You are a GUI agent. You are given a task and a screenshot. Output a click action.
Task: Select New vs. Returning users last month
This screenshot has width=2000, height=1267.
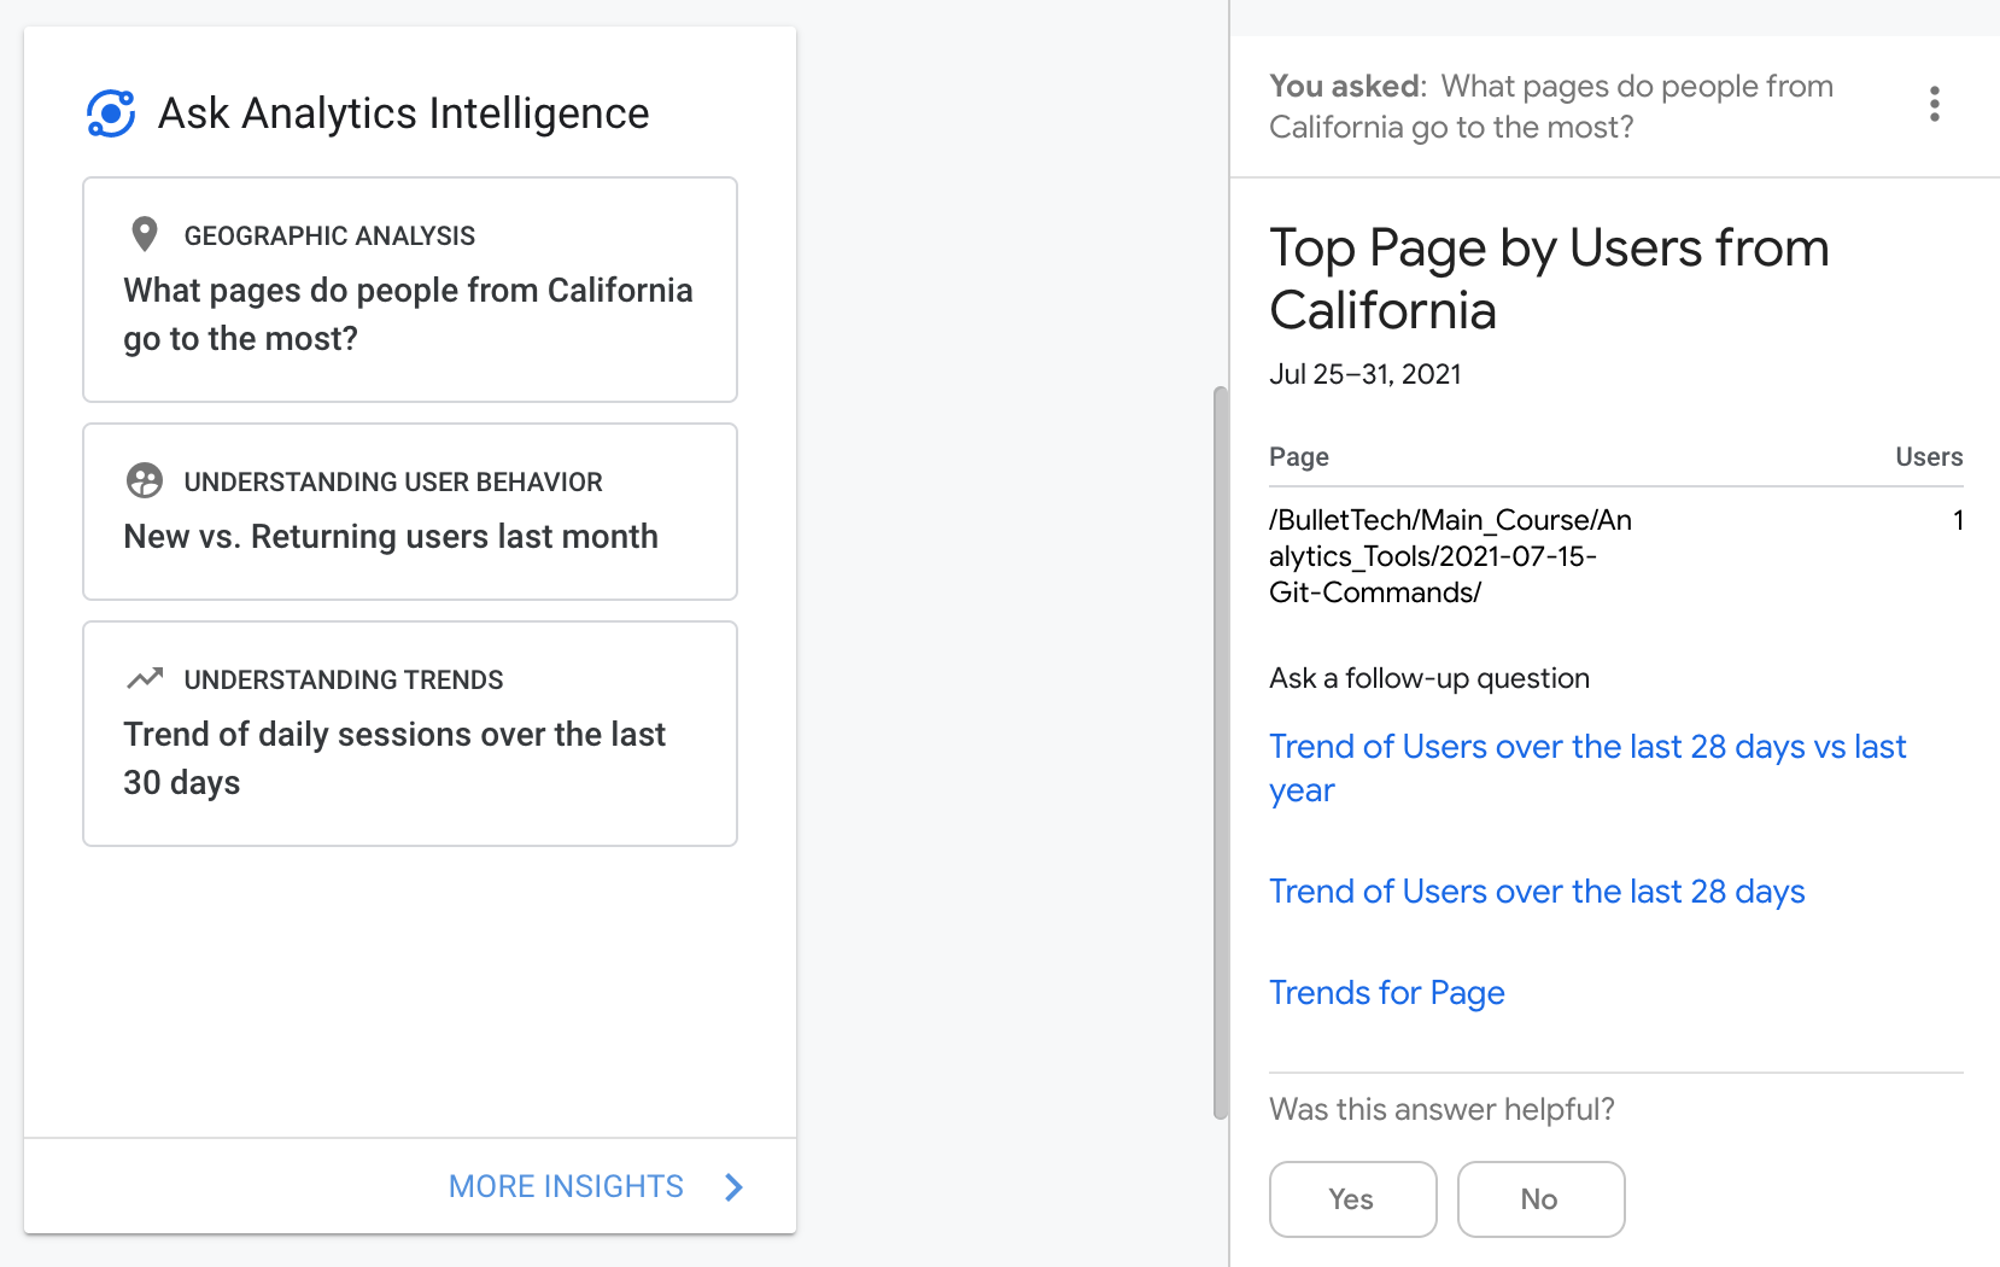point(410,512)
